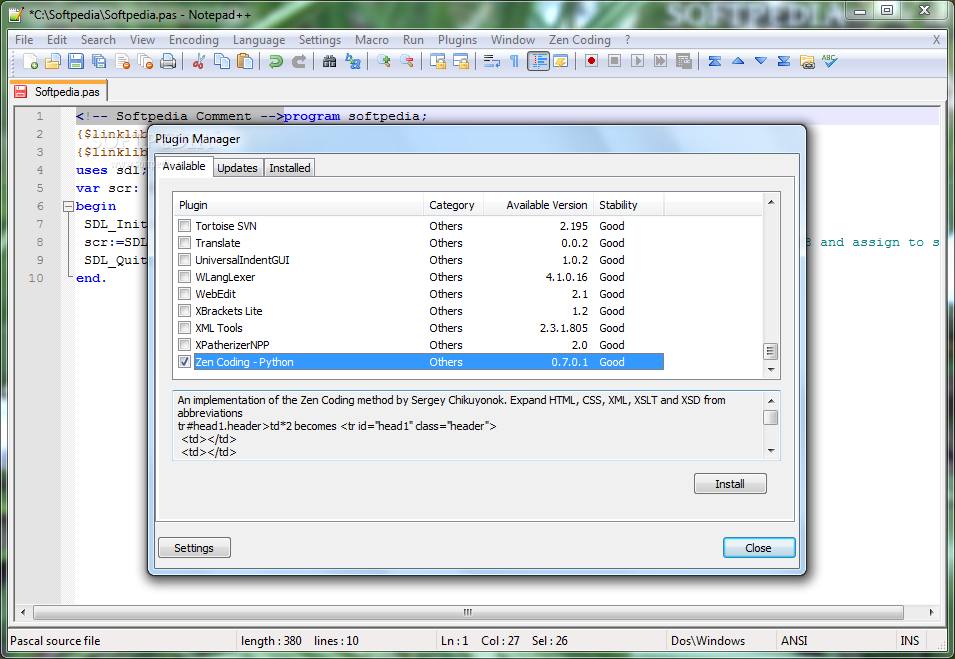This screenshot has height=659, width=955.
Task: Show all characters pilcrow icon
Action: click(x=515, y=62)
